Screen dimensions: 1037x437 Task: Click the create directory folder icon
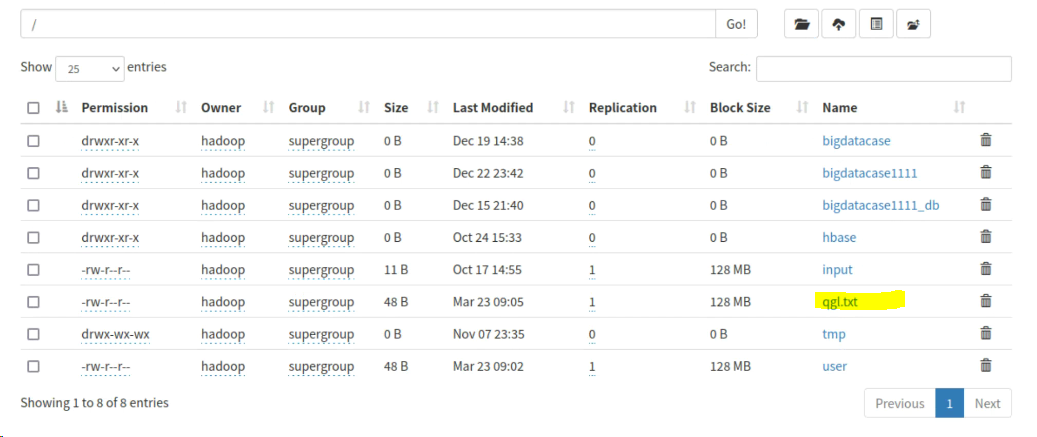[x=802, y=24]
